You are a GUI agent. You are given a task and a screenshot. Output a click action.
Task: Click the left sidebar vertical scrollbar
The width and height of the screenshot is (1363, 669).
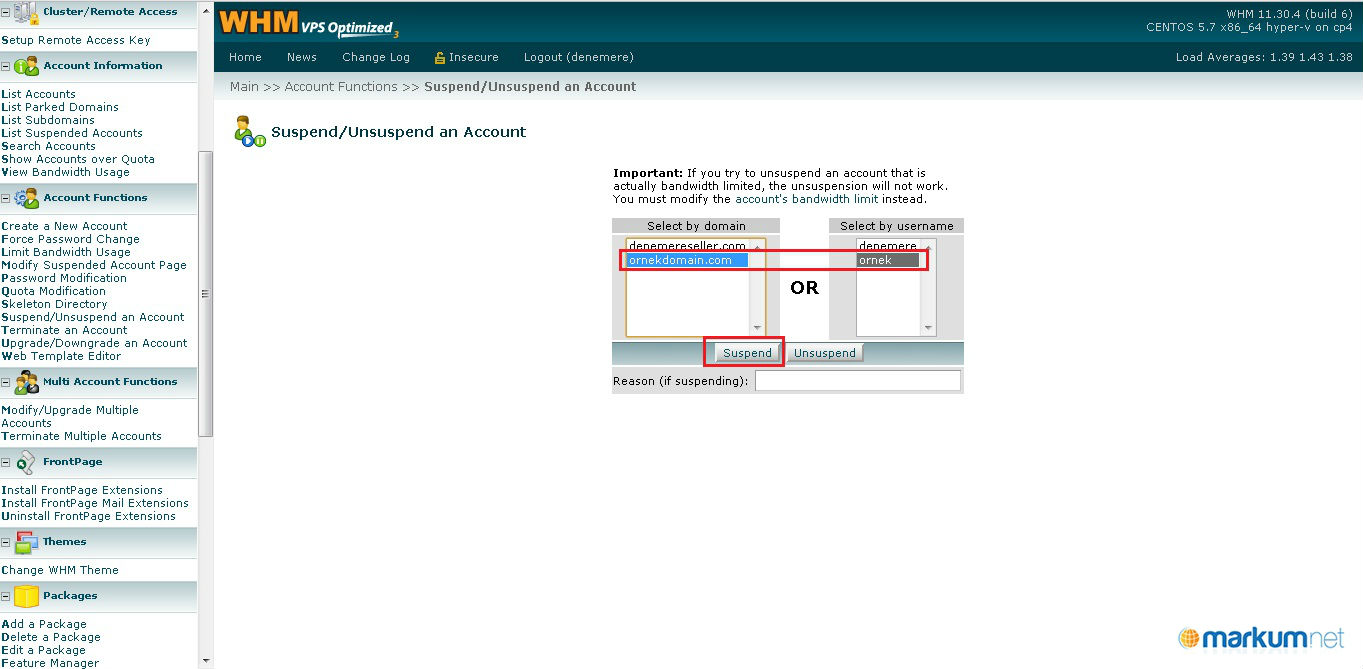click(206, 294)
